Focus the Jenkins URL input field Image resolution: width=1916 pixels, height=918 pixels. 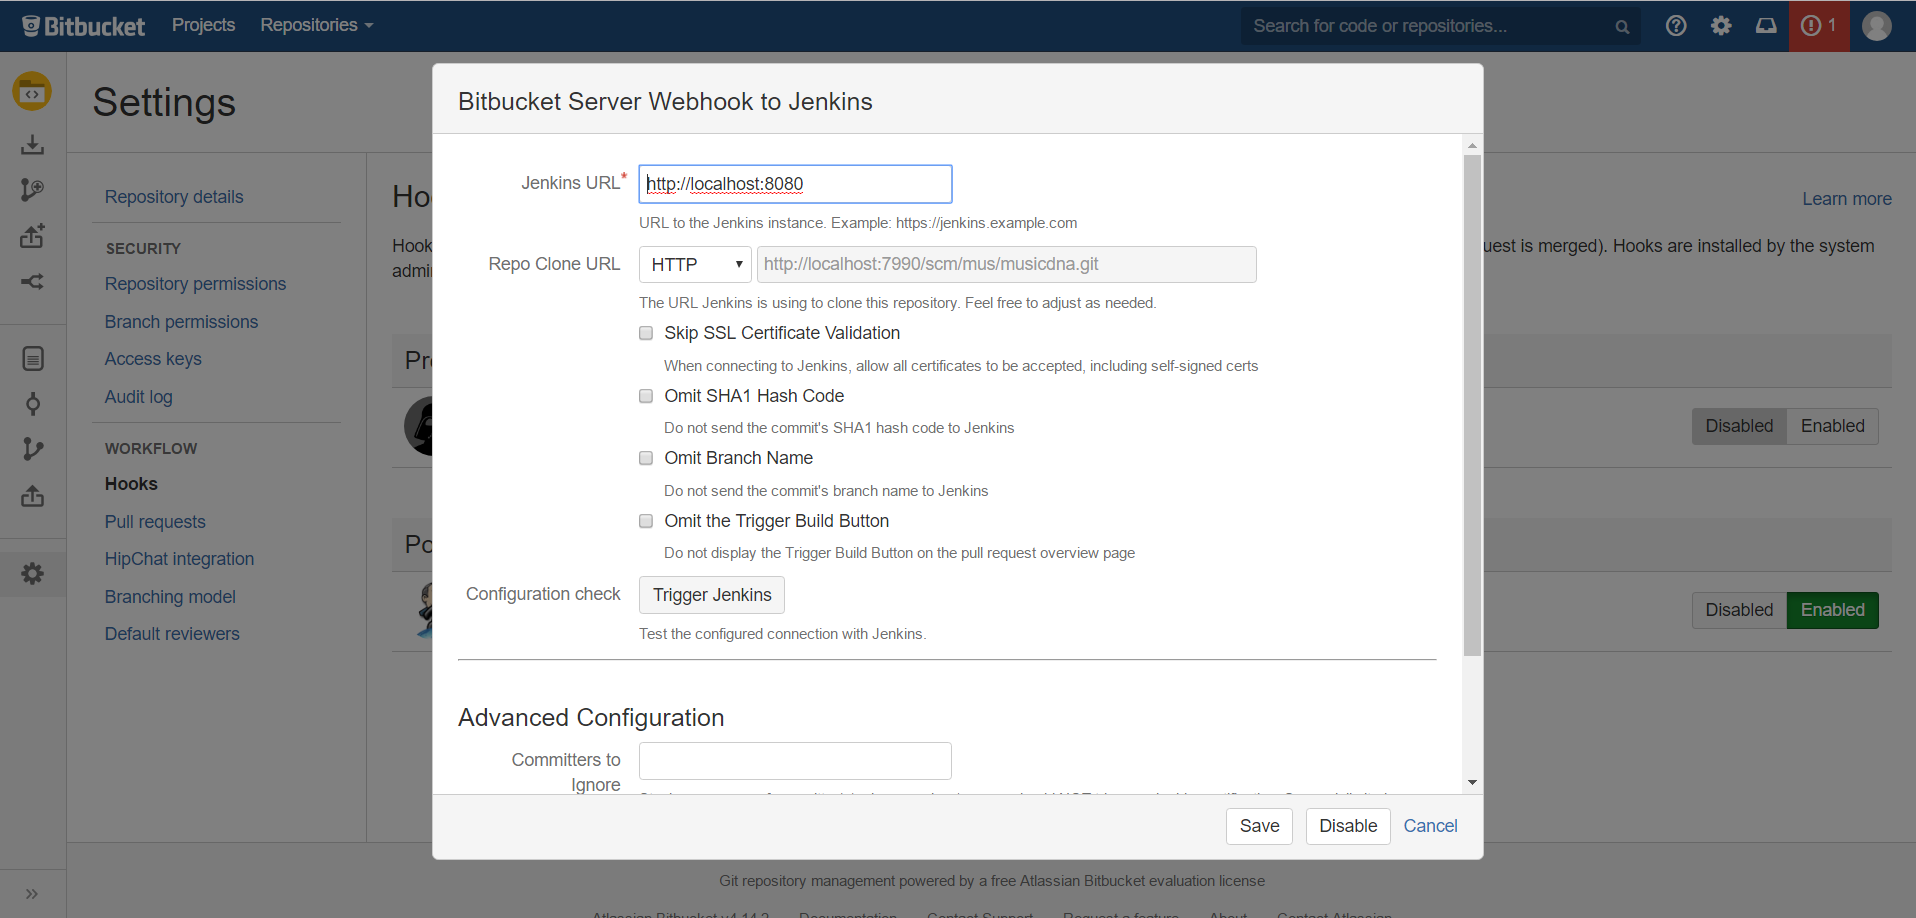tap(795, 184)
